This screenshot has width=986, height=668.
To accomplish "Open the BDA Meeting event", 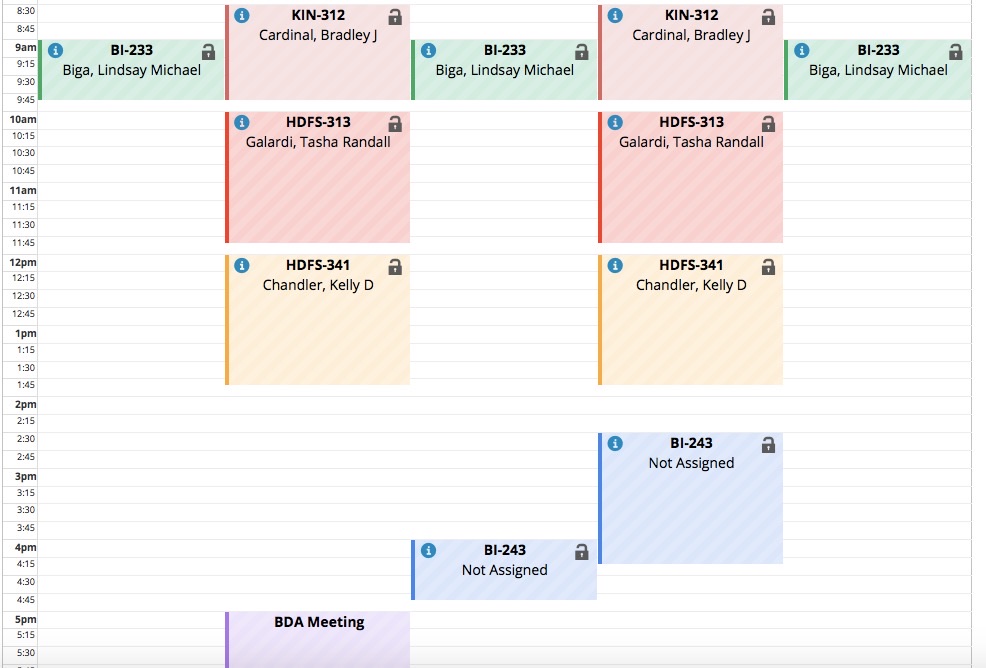I will 318,639.
